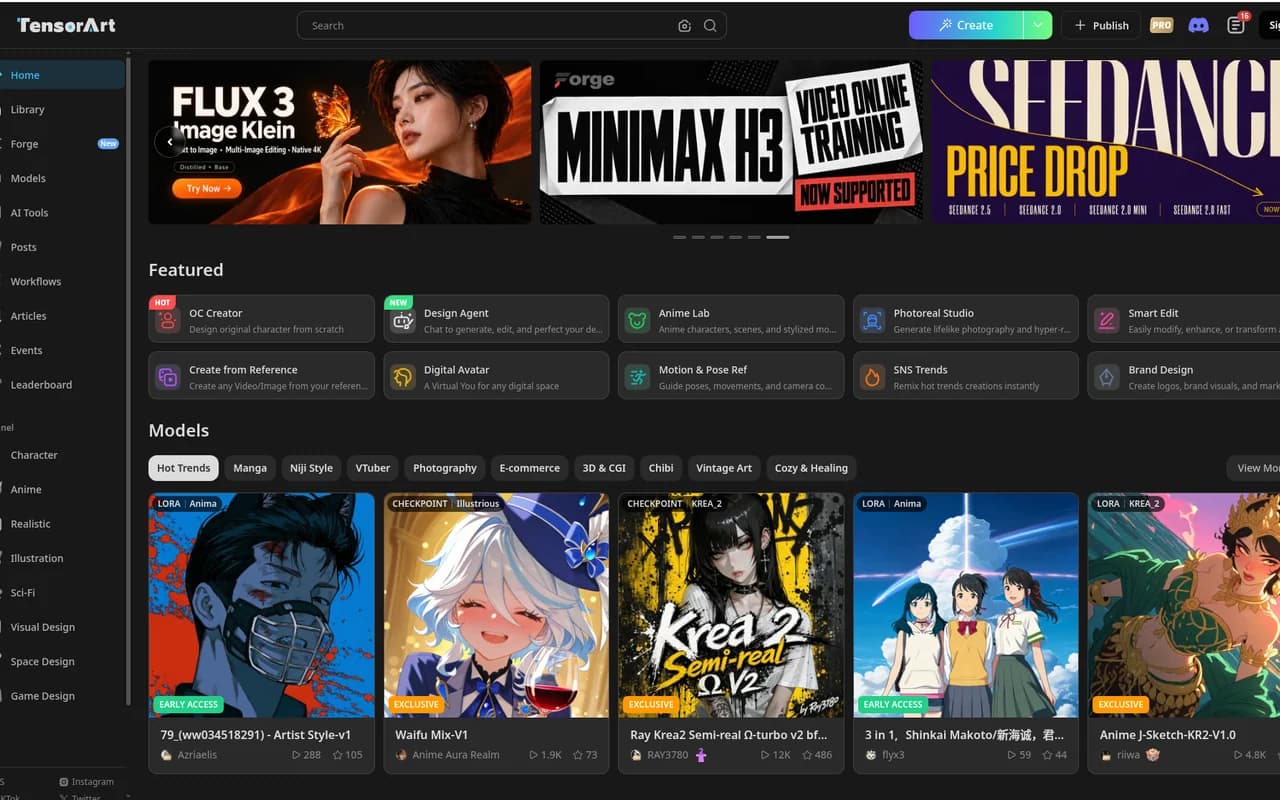Switch to the 3D & CGI tab
1280x800 pixels.
coord(604,468)
